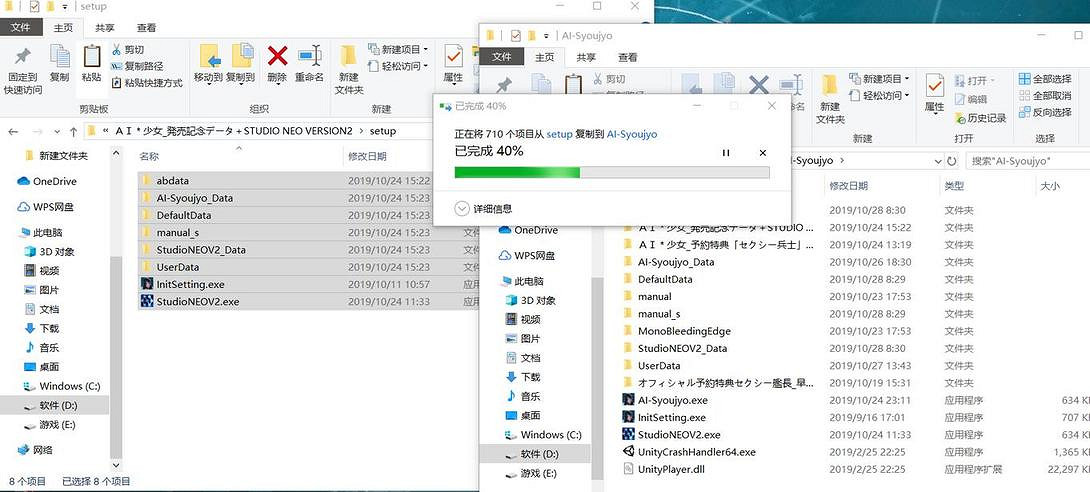Select AI-Syoujyo.exe in the AI-Syoujyo file list
1090x492 pixels.
coord(672,400)
